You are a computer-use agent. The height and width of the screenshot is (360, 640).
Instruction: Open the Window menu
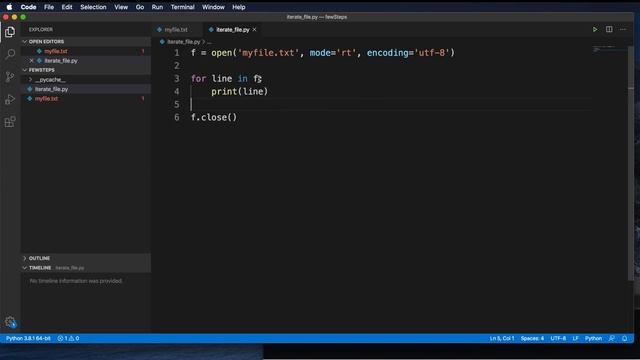pyautogui.click(x=213, y=7)
